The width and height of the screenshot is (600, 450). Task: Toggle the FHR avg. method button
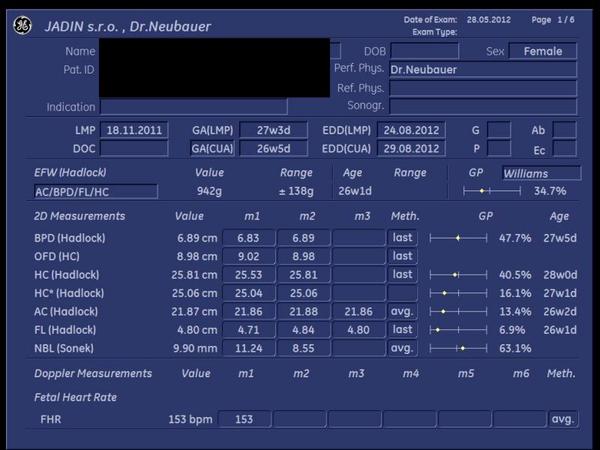563,419
